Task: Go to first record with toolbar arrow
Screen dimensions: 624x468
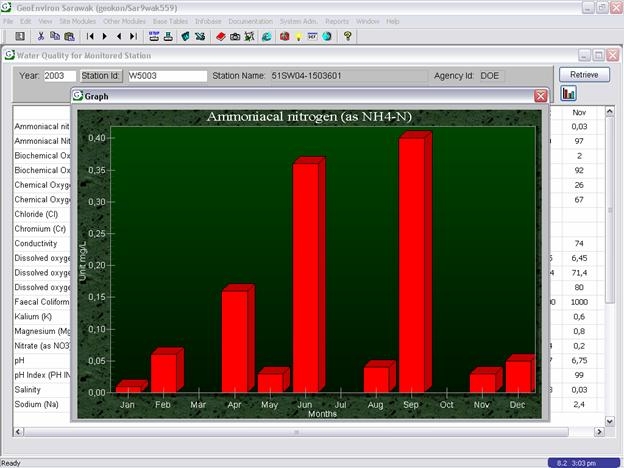Action: tap(91, 36)
